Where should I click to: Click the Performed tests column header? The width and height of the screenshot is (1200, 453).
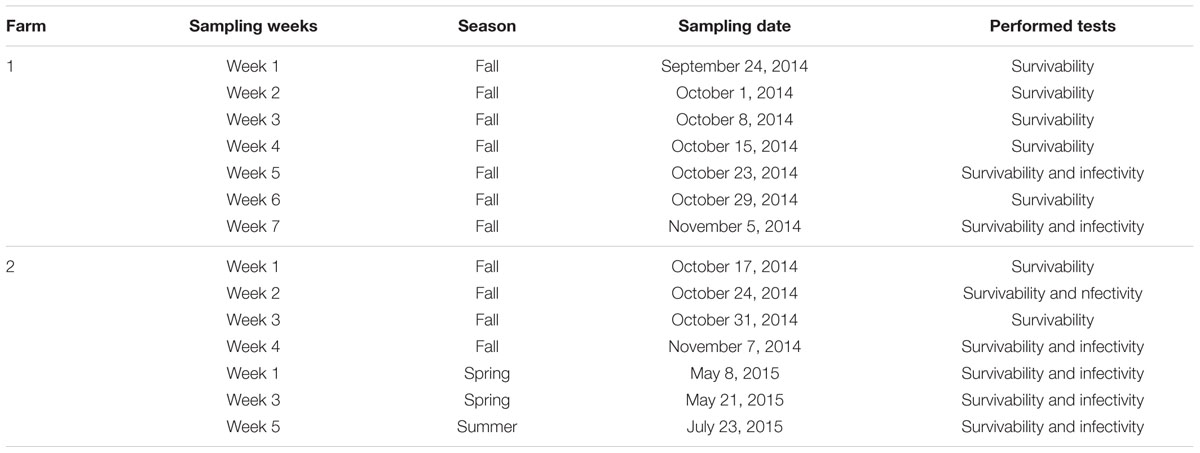pyautogui.click(x=1052, y=27)
